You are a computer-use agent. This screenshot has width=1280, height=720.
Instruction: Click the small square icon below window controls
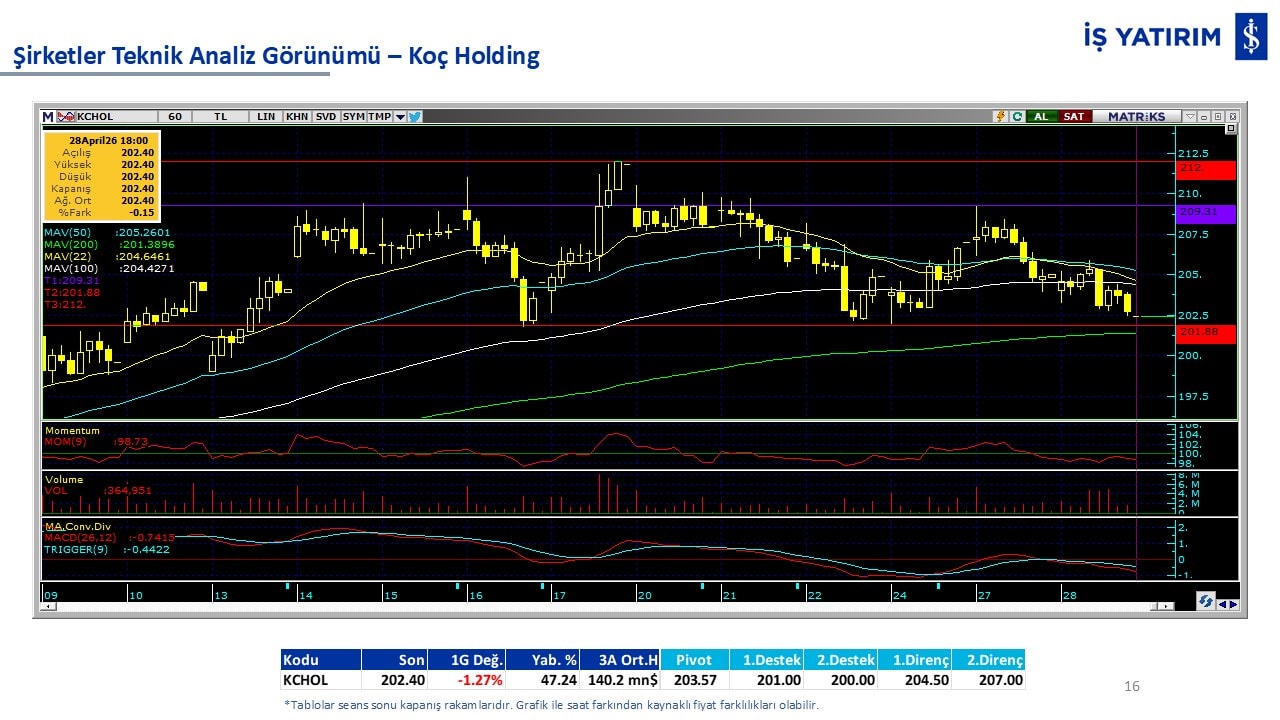pos(1230,129)
